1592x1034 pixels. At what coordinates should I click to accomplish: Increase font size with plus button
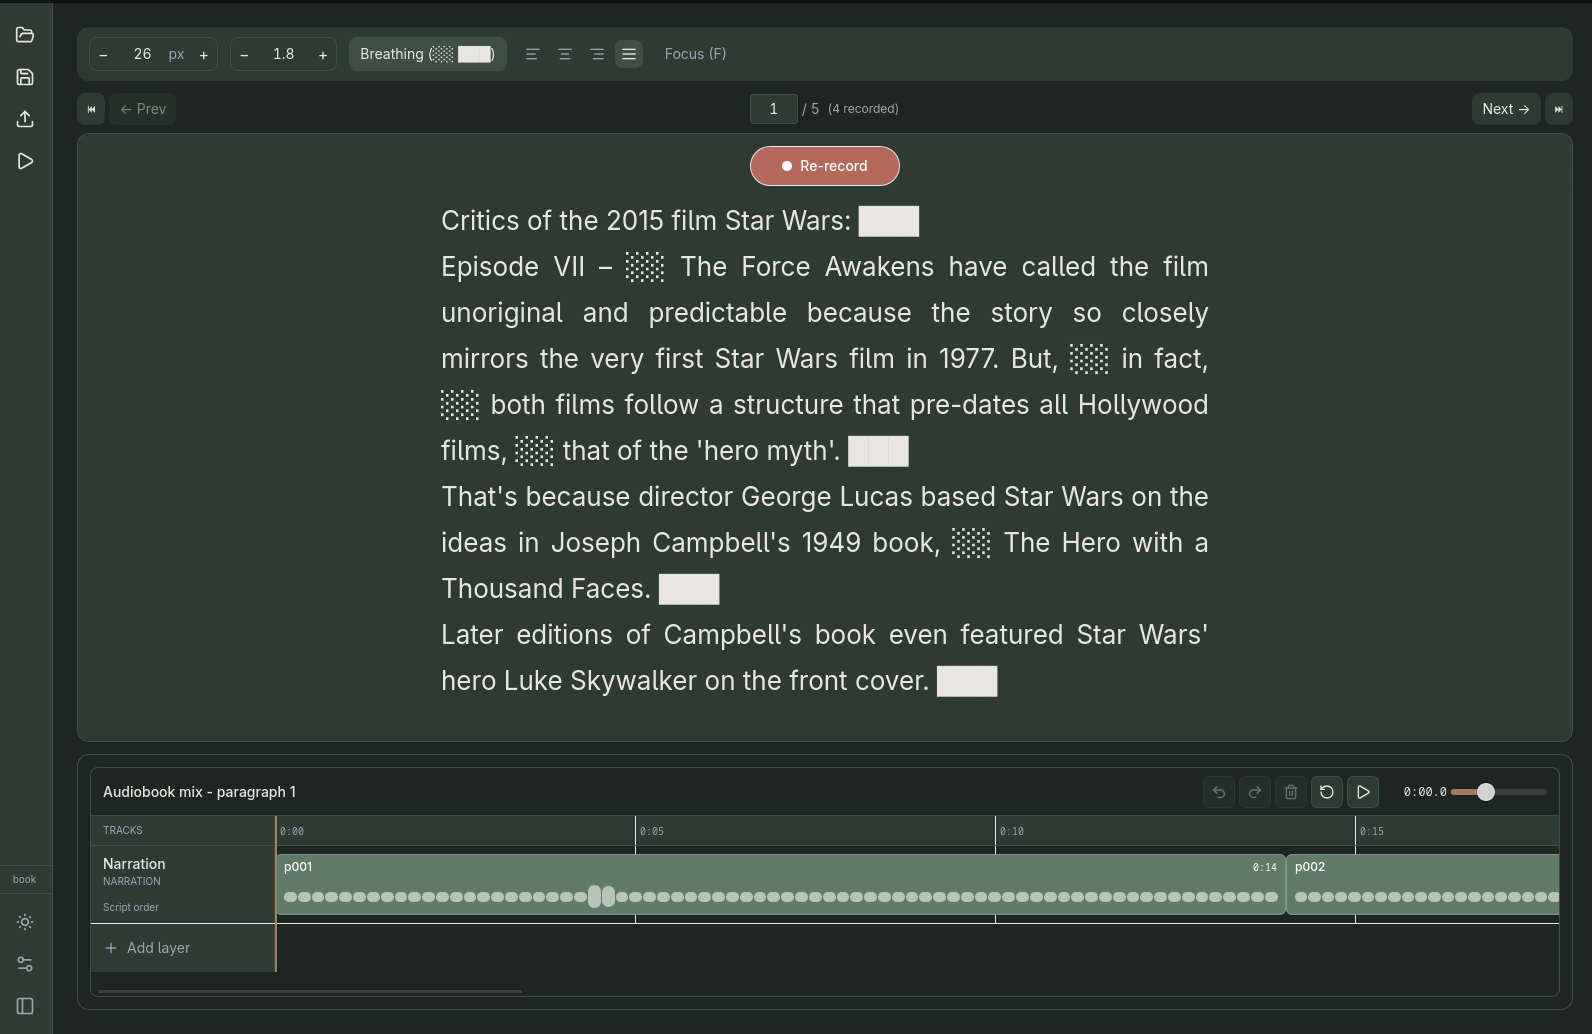(204, 54)
